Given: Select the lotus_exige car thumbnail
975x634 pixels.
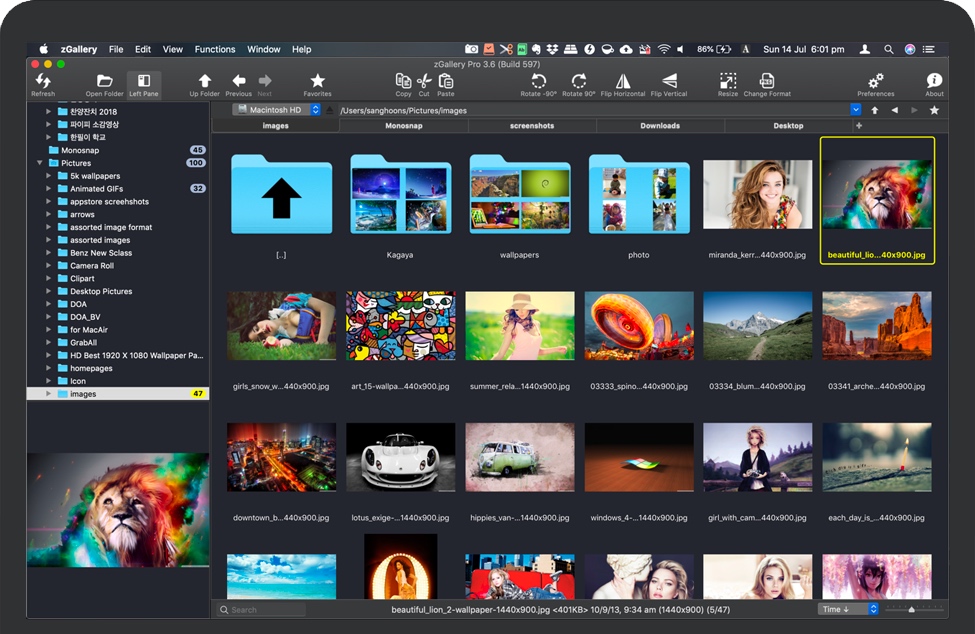Looking at the screenshot, I should click(400, 457).
